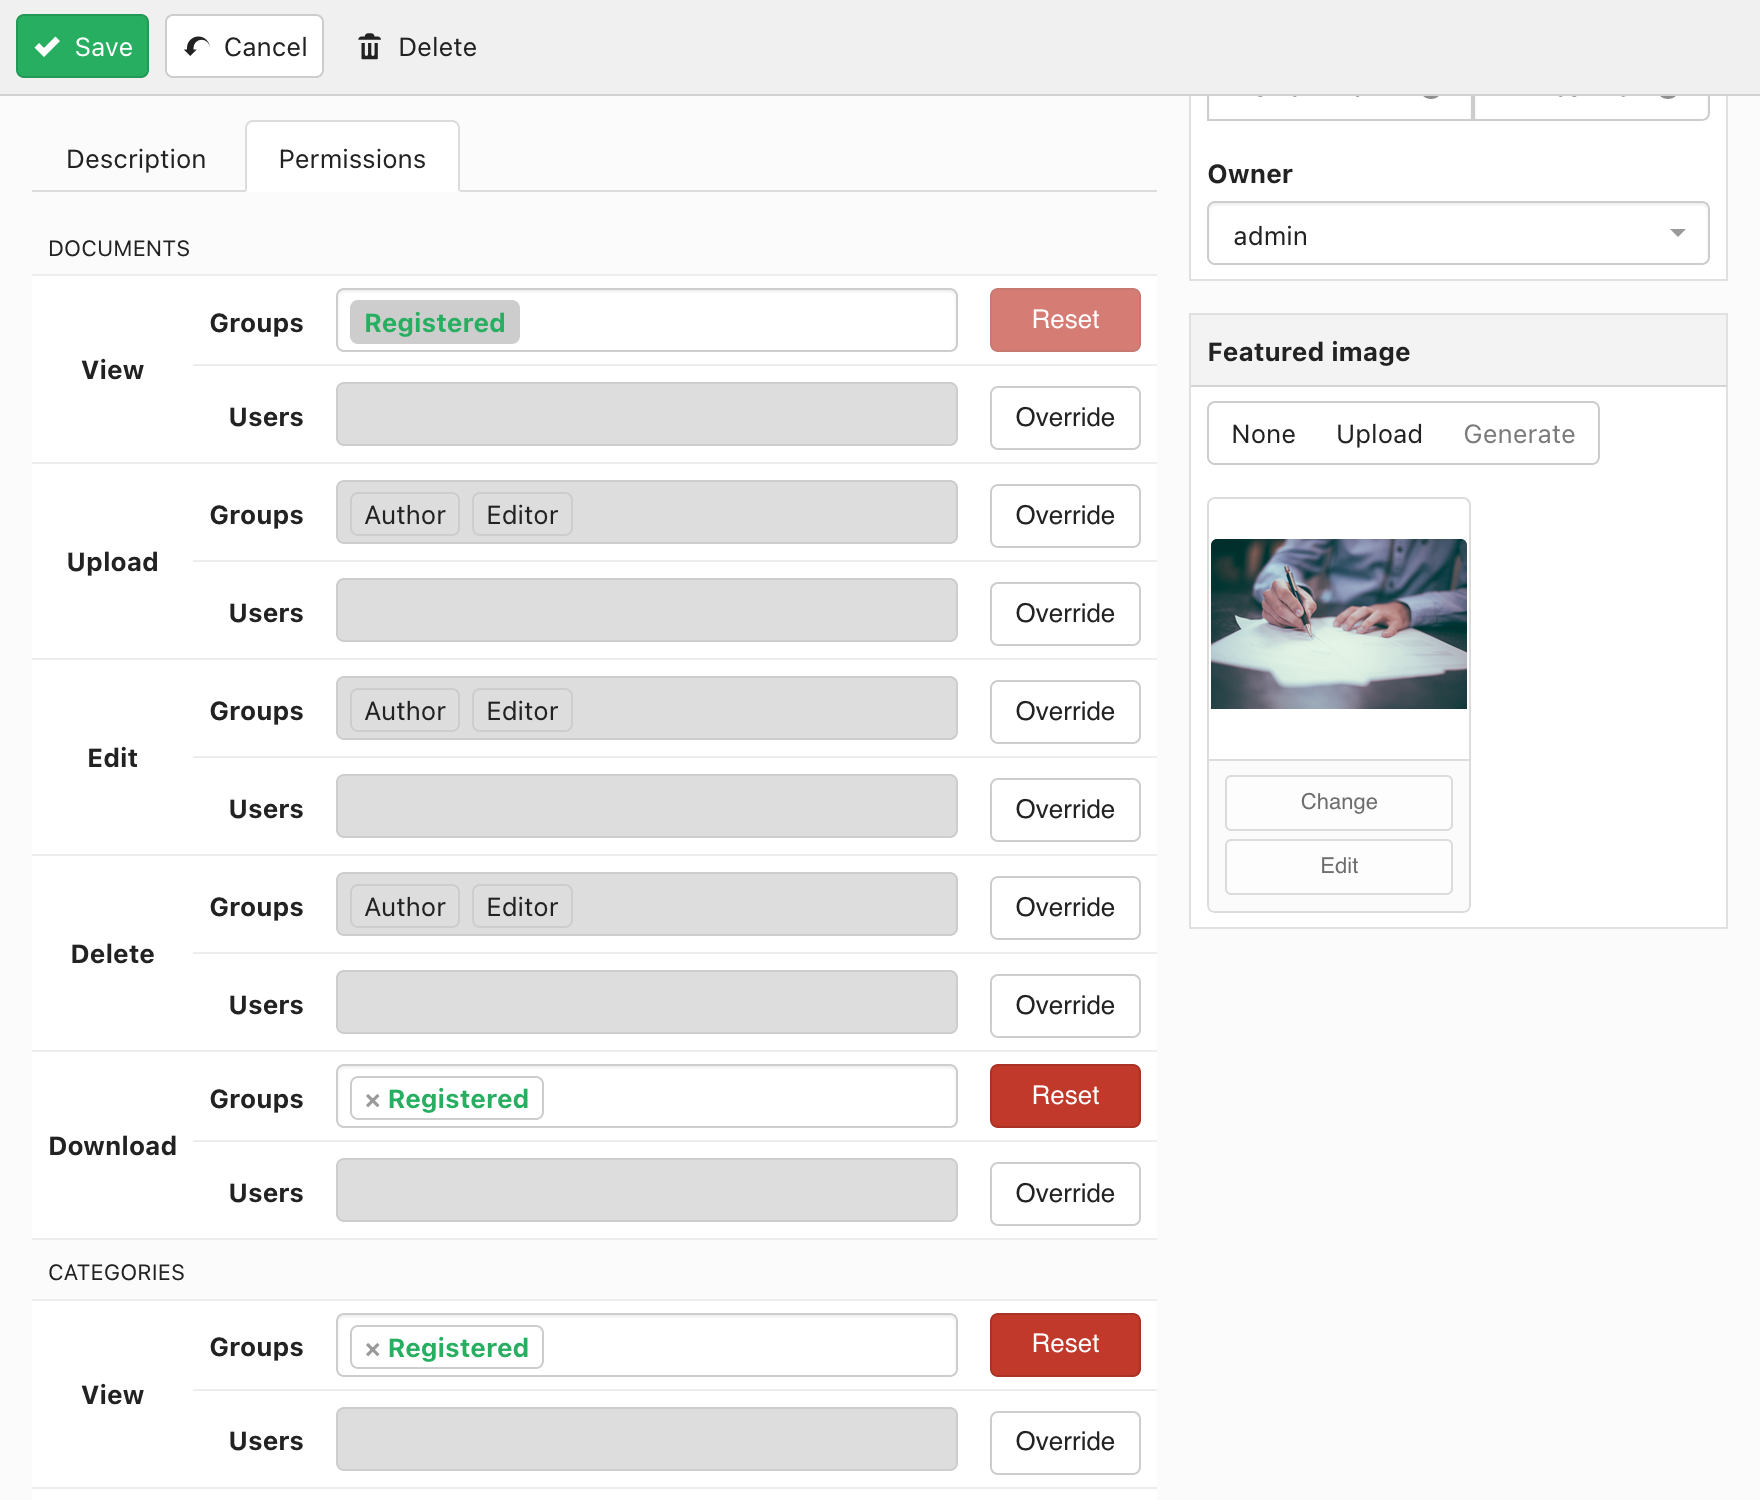Click the Save checkmark icon
1760x1500 pixels.
47,47
